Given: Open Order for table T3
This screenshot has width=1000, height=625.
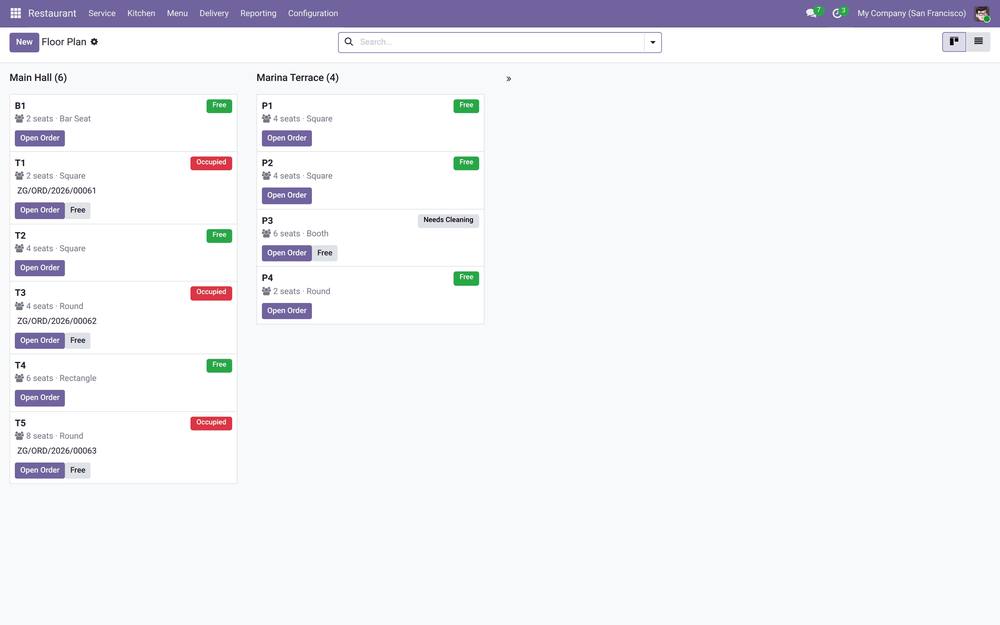Looking at the screenshot, I should point(40,340).
